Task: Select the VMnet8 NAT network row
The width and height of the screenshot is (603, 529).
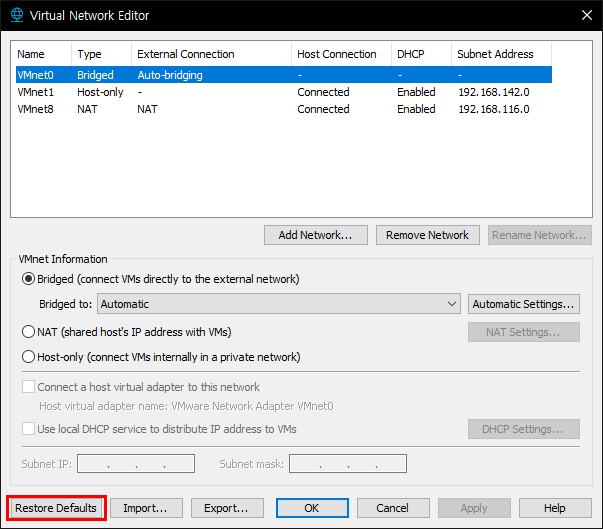Action: [x=284, y=109]
